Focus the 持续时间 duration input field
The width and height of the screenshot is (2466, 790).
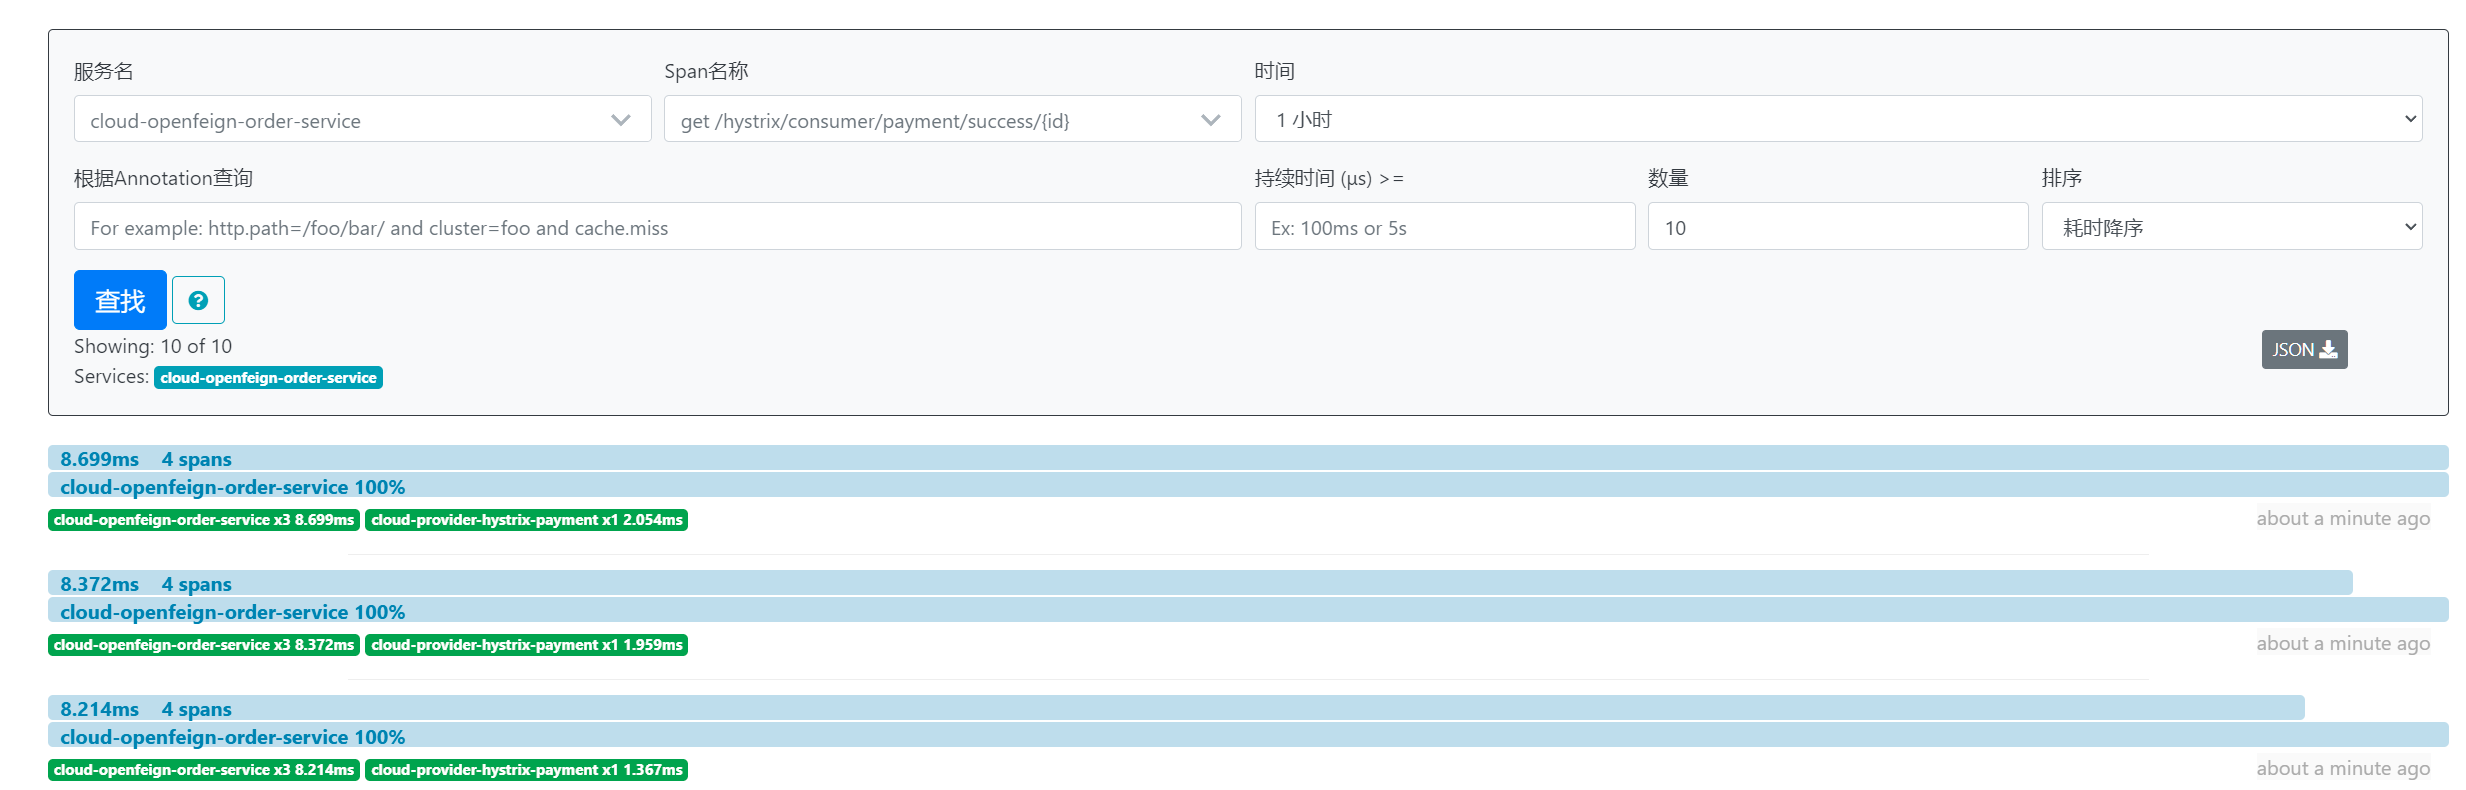coord(1445,226)
